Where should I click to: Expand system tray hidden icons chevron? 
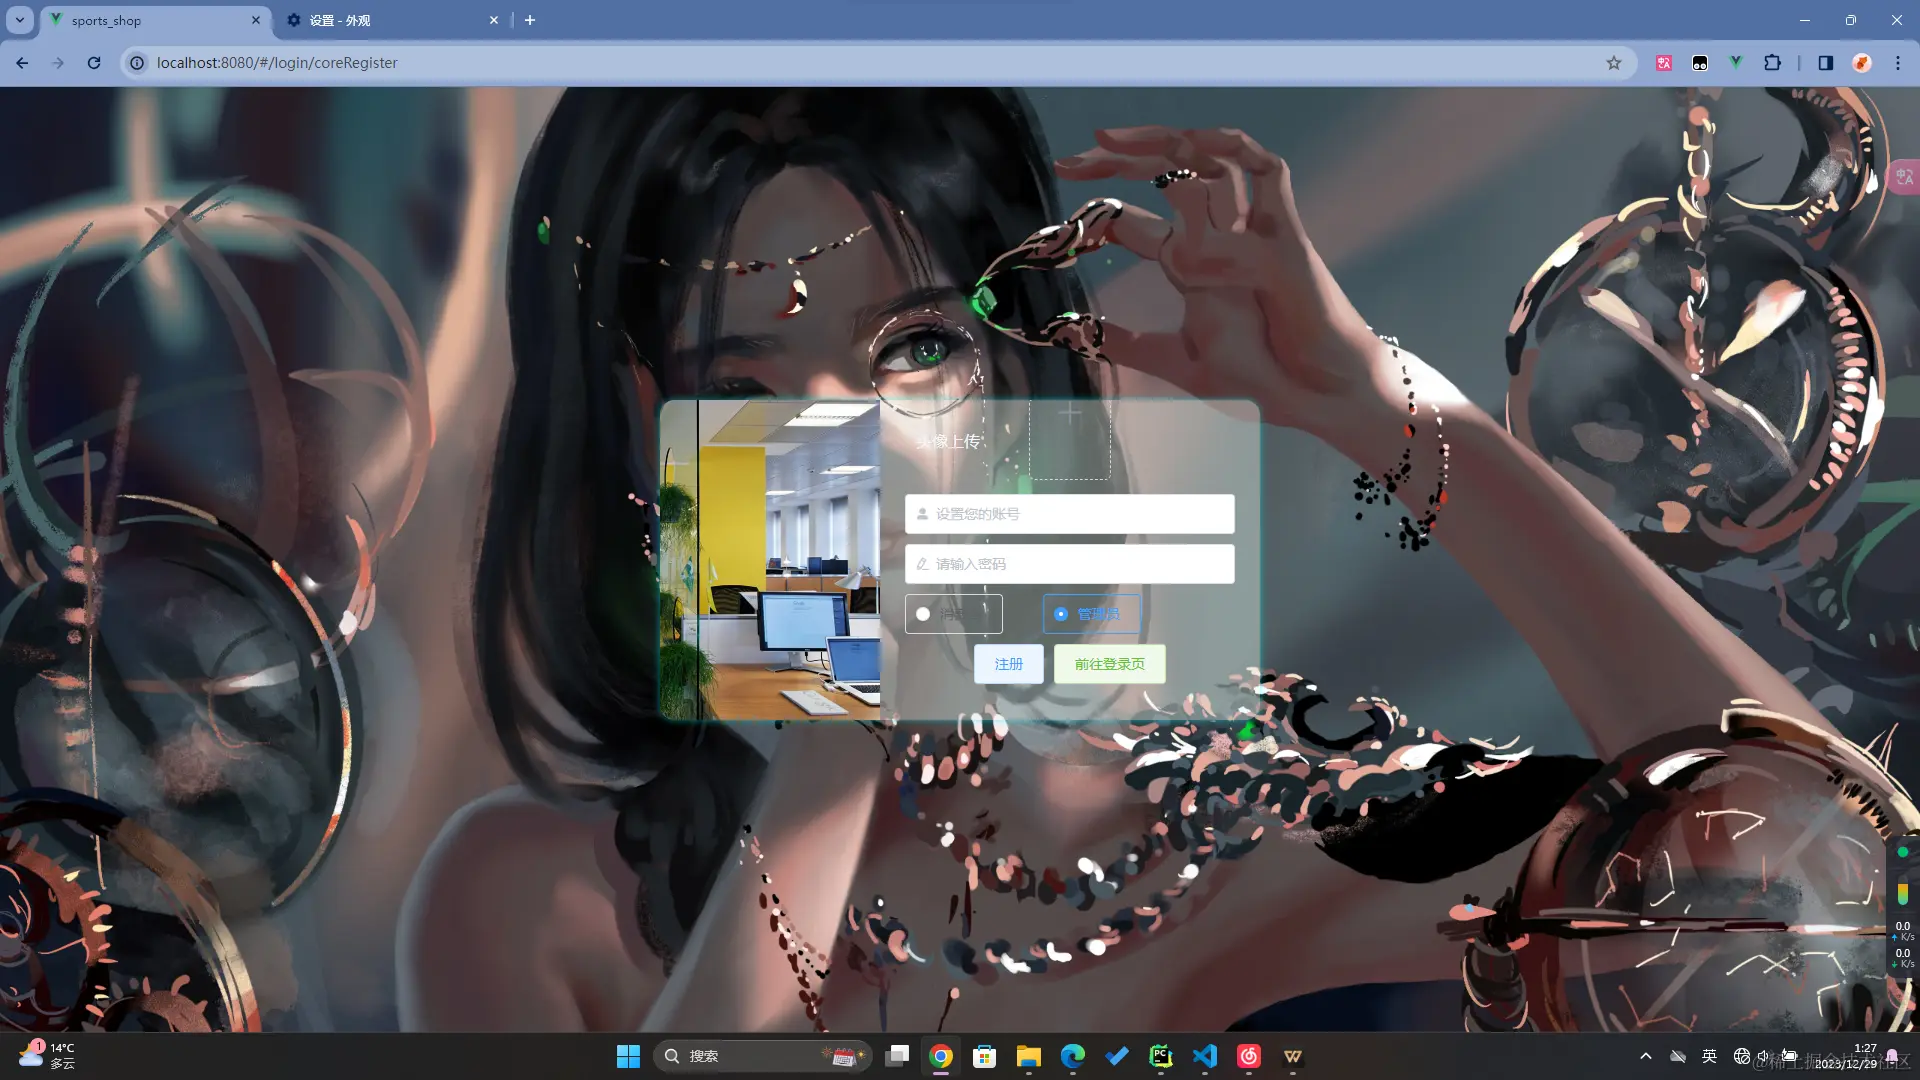tap(1645, 1056)
